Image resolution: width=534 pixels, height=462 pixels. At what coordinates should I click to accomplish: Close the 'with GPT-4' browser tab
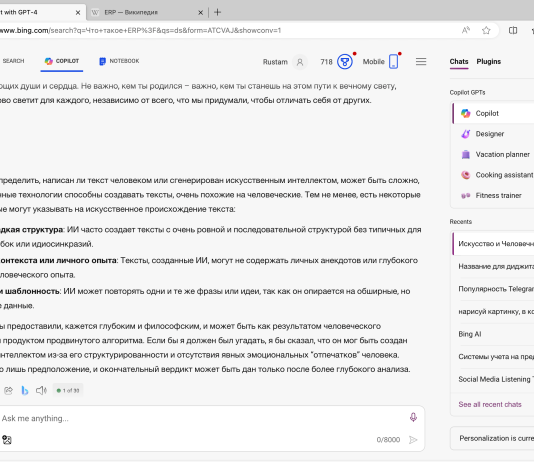point(78,13)
